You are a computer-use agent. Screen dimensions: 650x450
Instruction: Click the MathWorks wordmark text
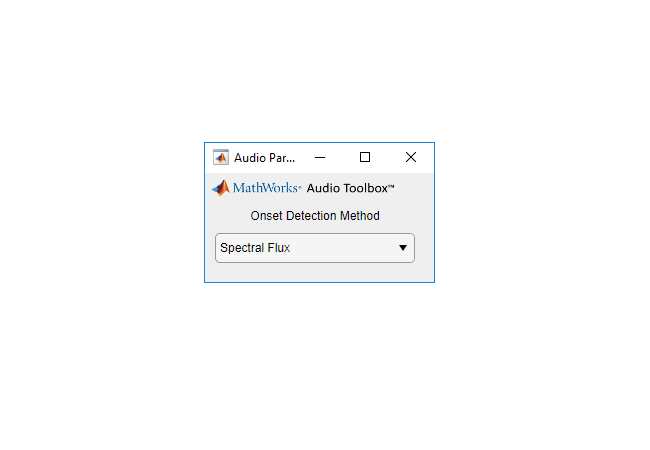coord(265,188)
